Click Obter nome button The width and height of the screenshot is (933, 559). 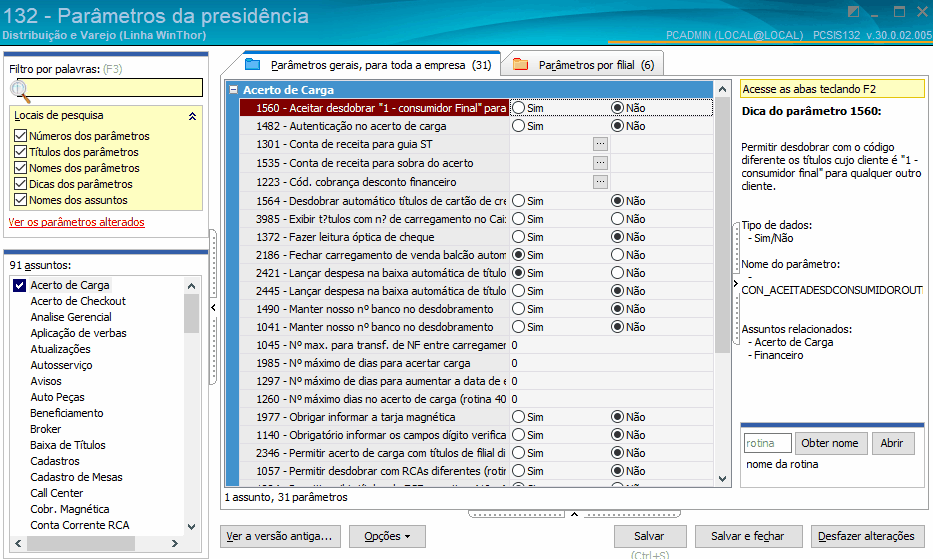830,444
